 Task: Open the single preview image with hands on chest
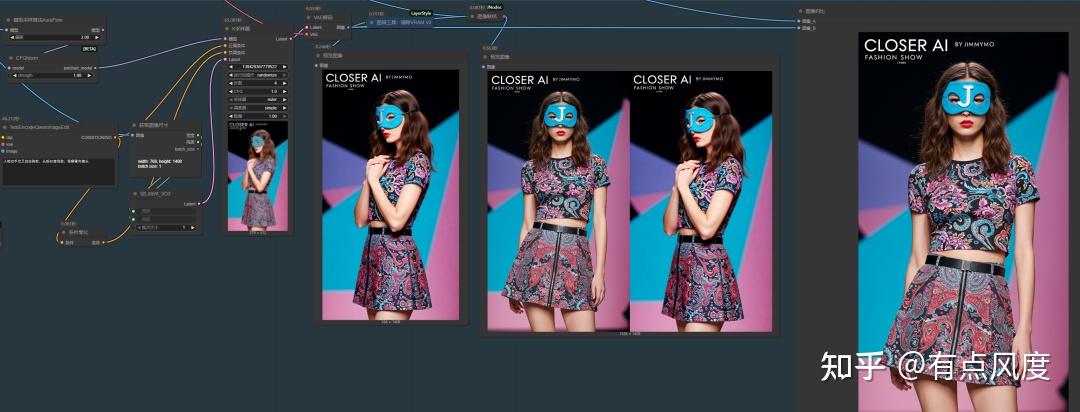391,194
